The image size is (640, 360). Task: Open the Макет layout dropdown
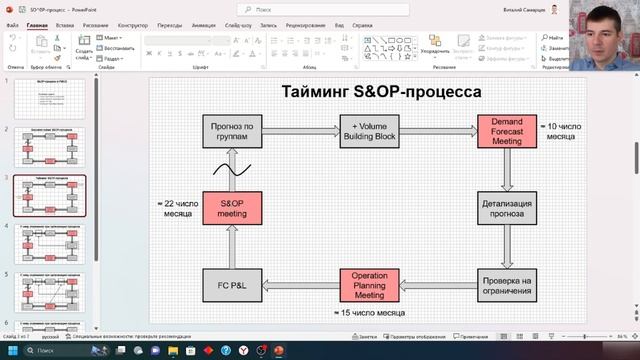coord(109,38)
